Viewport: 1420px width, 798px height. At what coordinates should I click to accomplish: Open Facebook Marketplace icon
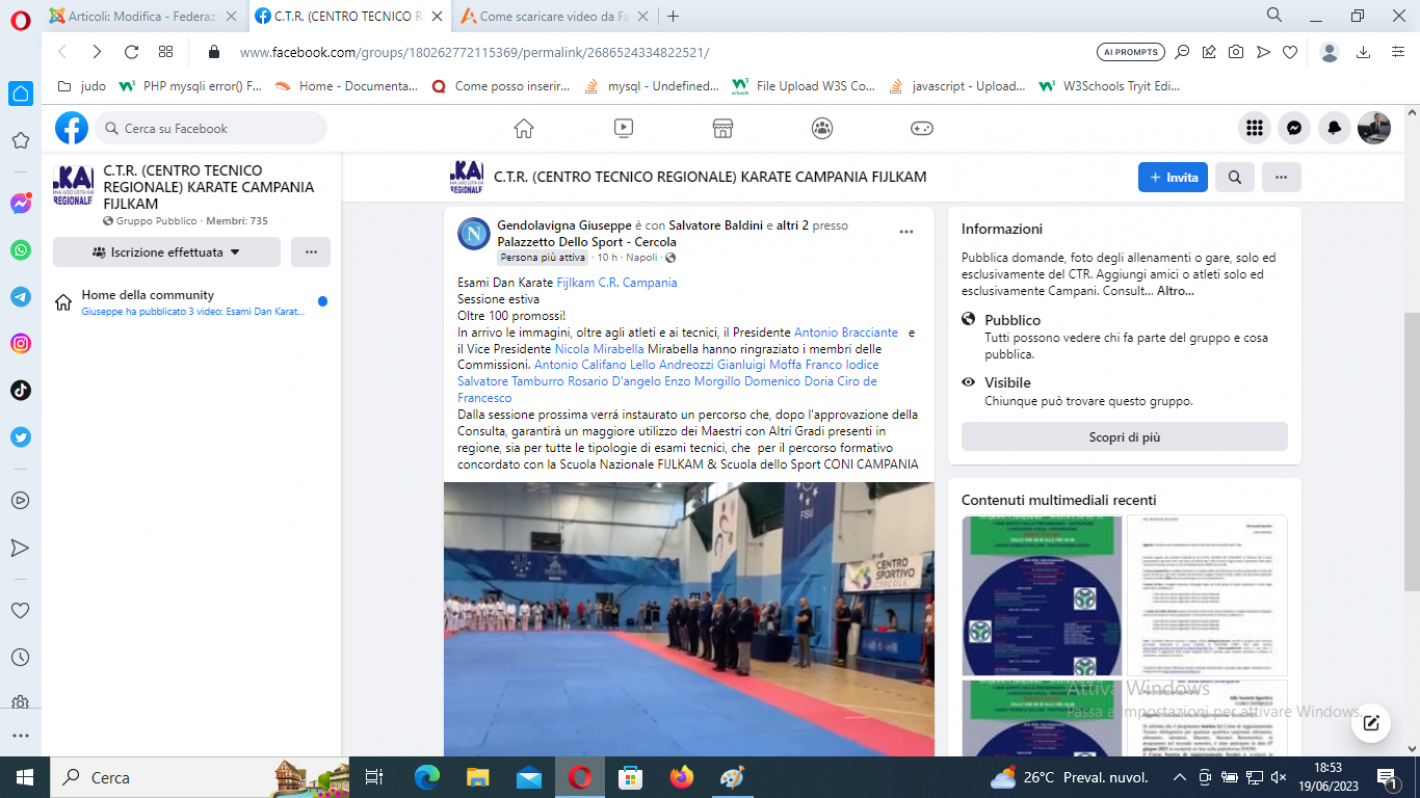click(723, 128)
